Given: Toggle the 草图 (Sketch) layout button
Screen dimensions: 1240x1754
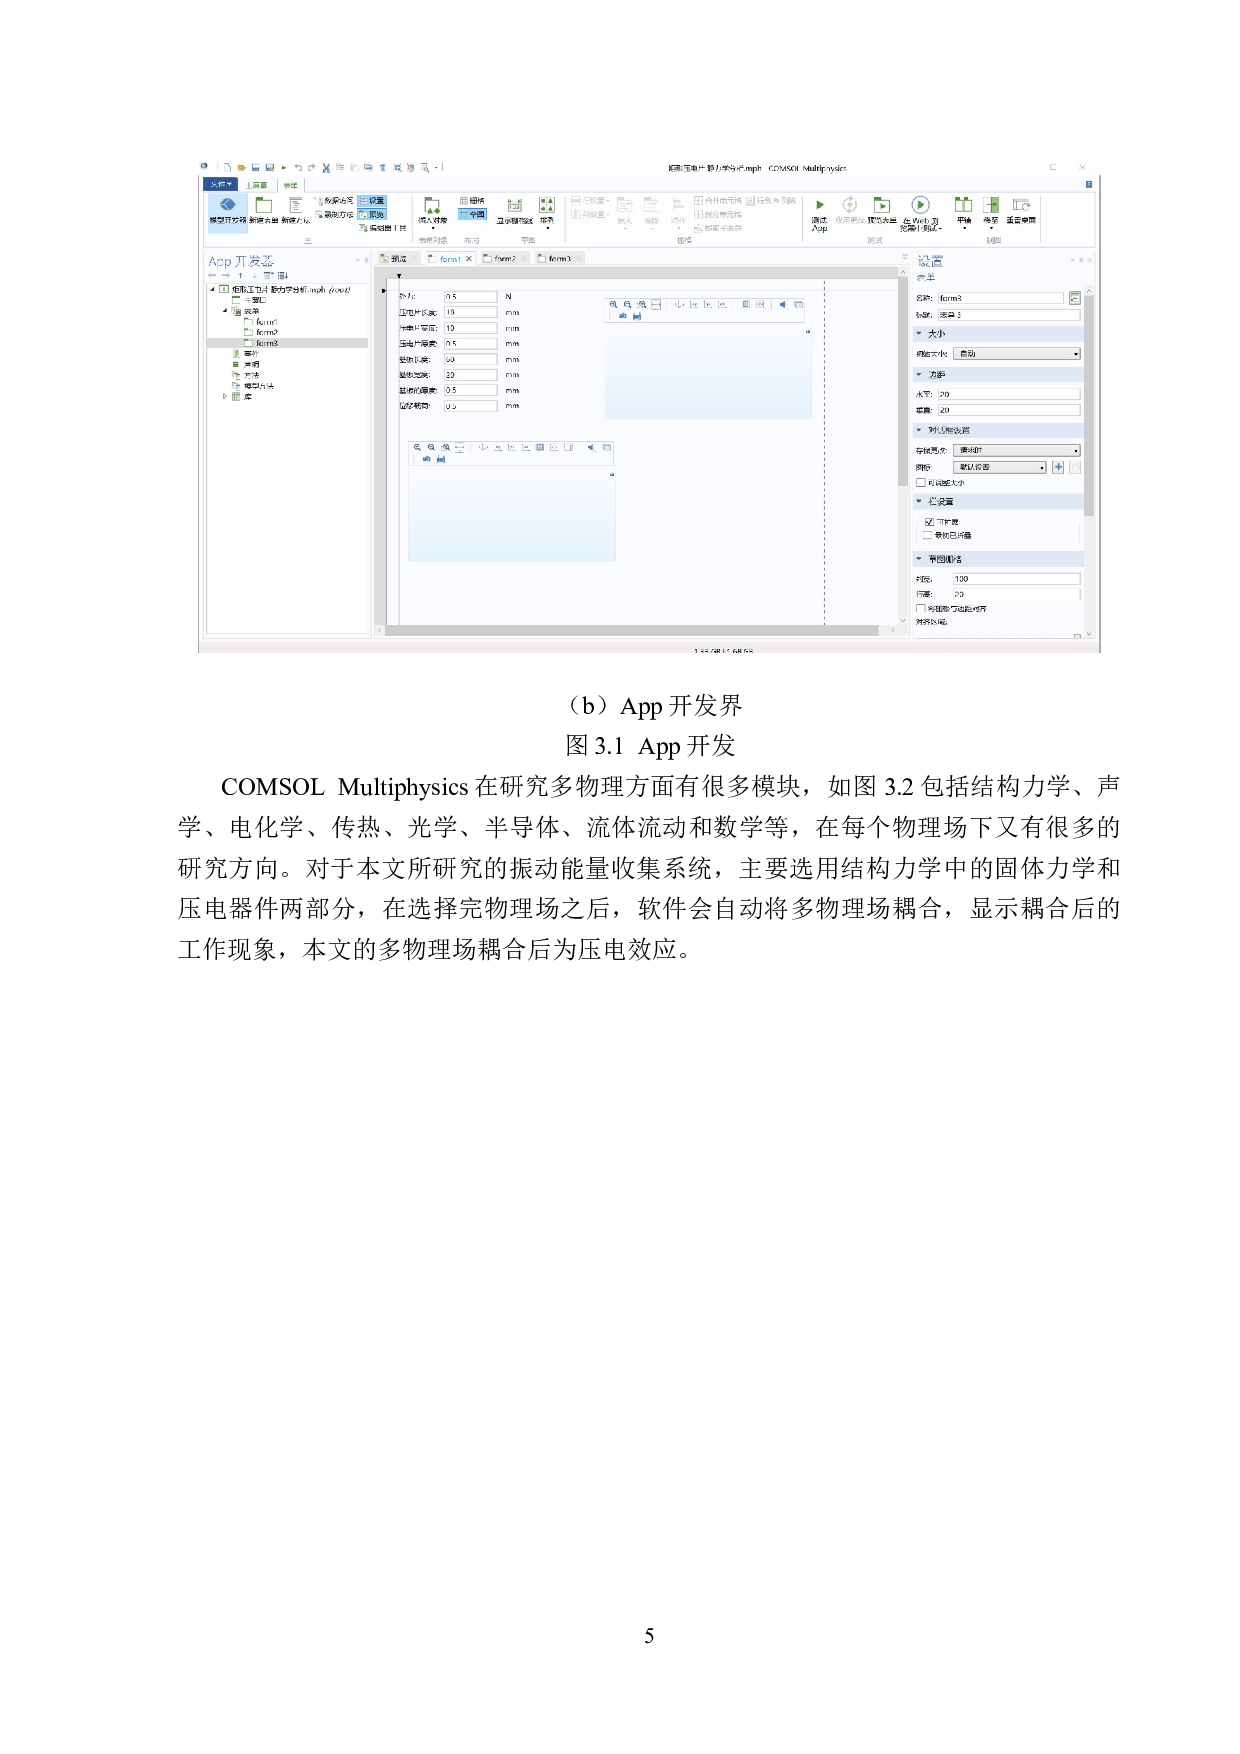Looking at the screenshot, I should 472,214.
